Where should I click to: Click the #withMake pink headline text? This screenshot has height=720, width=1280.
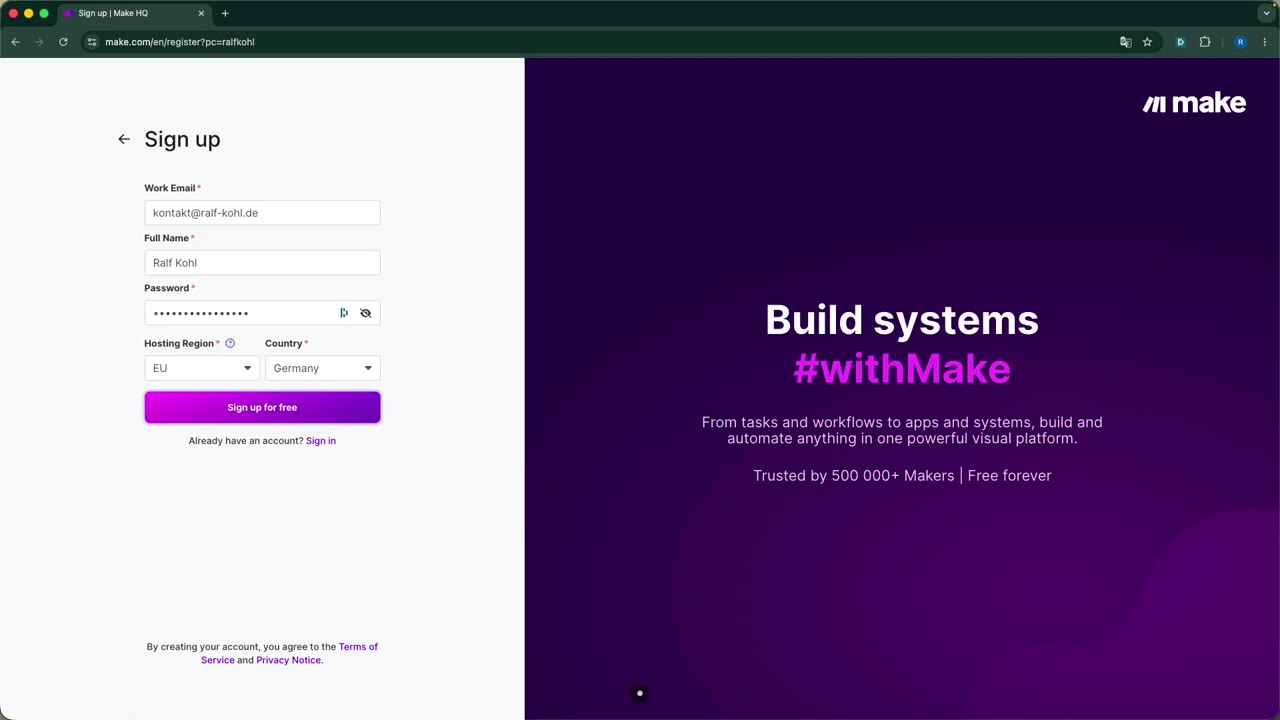coord(902,369)
